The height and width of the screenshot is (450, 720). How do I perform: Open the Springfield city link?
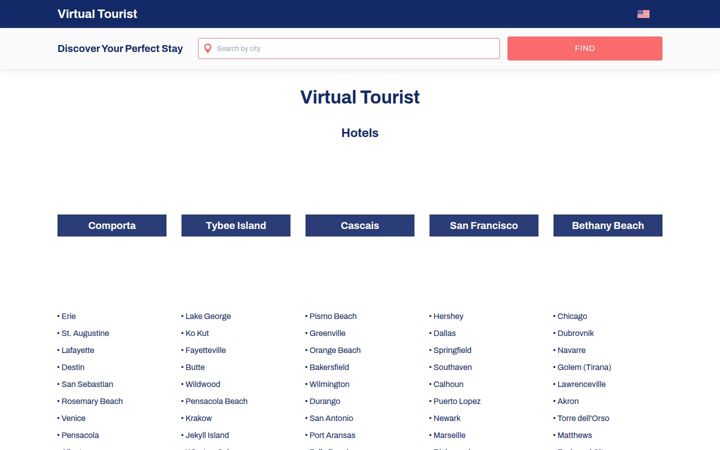point(452,350)
